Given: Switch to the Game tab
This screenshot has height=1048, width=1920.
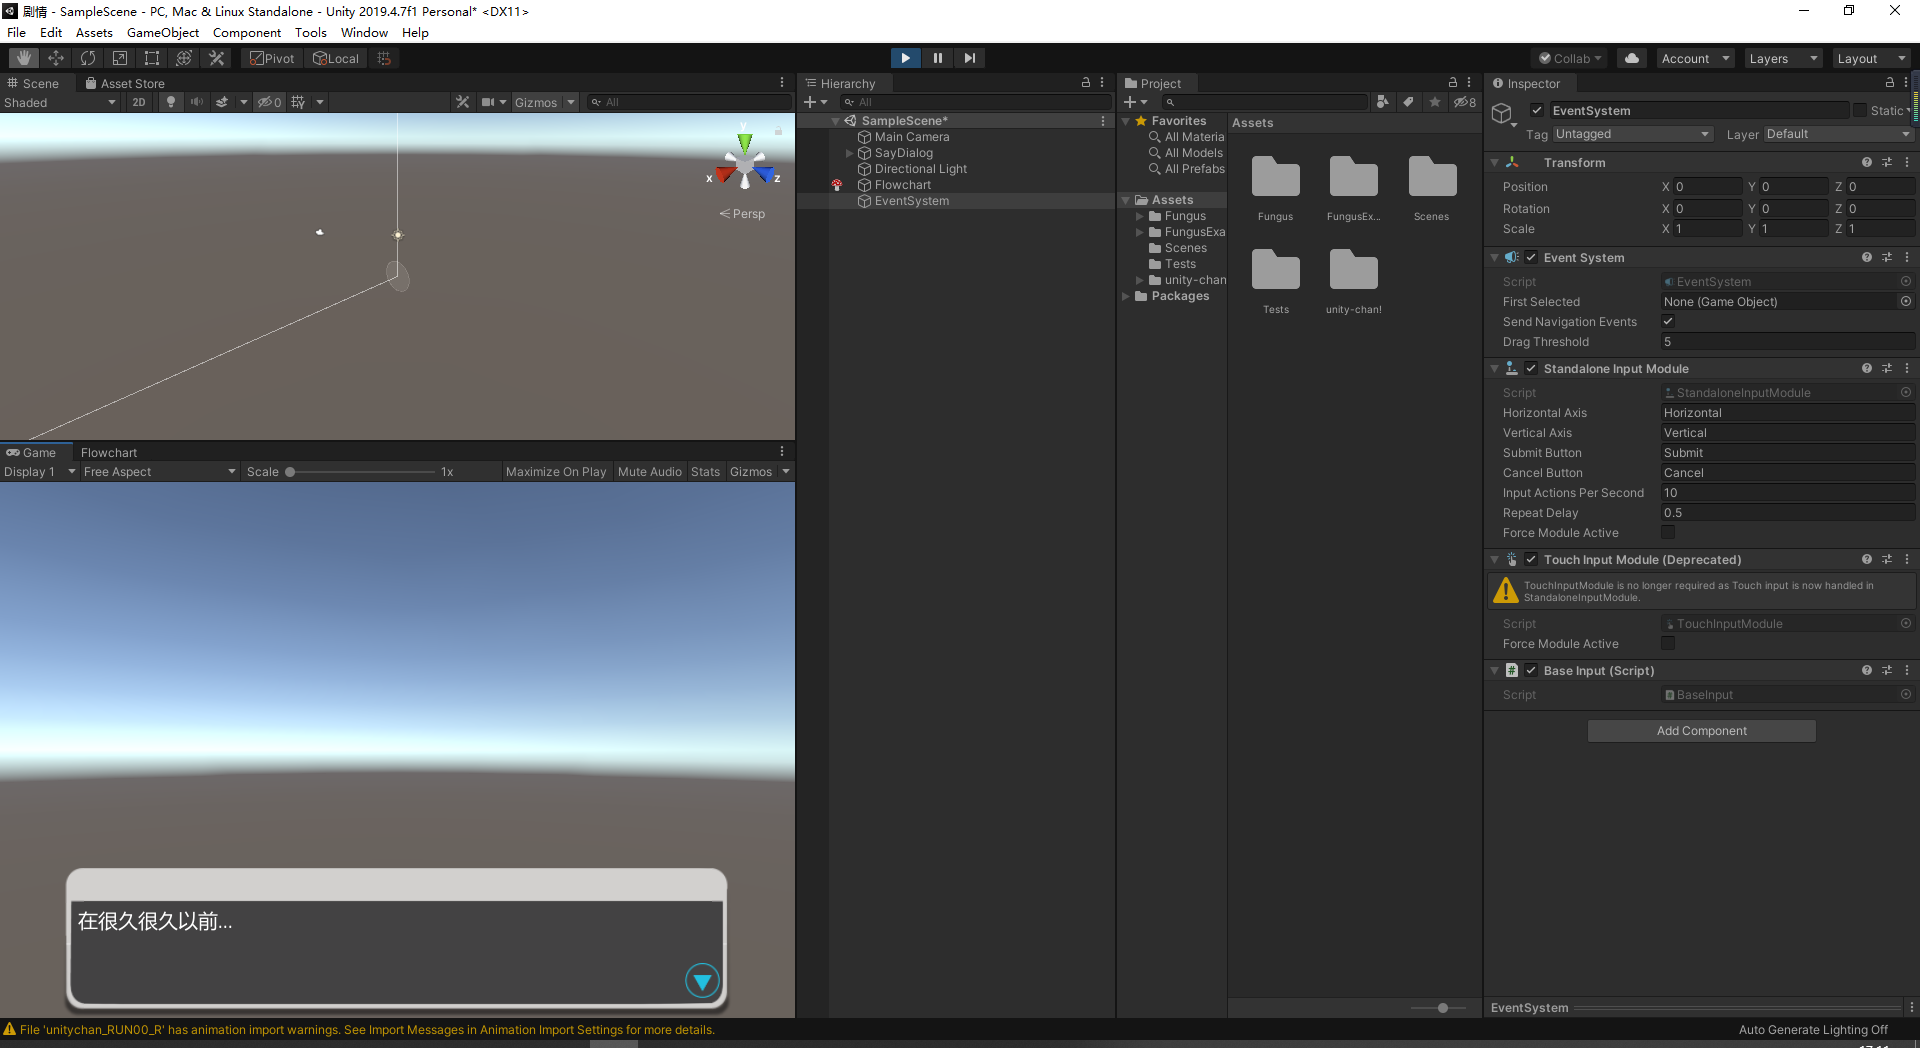Looking at the screenshot, I should (36, 452).
